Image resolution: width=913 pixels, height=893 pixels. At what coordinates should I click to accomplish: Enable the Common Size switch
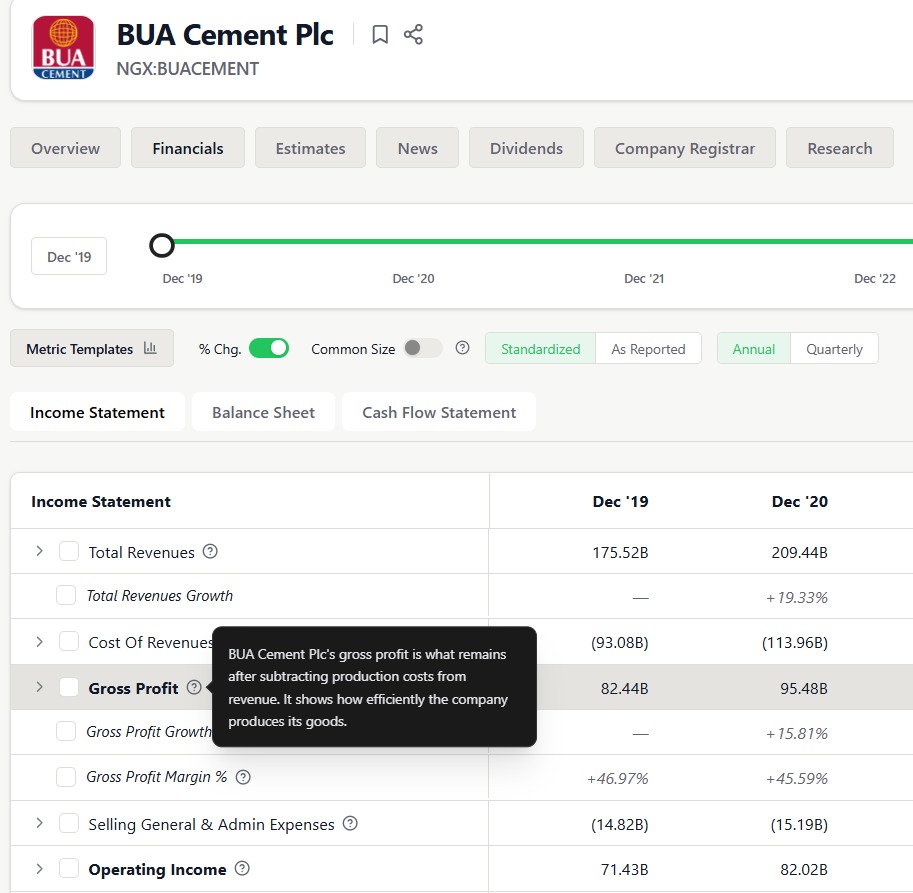423,348
